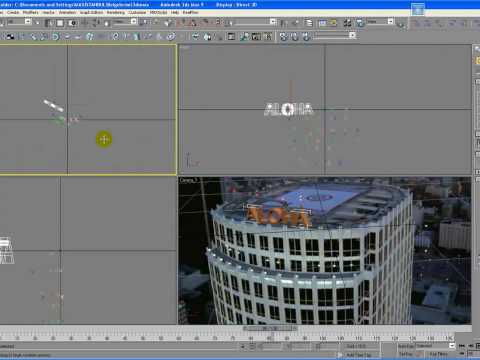The width and height of the screenshot is (480, 360).
Task: Open the RealFlow menu
Action: 190,12
